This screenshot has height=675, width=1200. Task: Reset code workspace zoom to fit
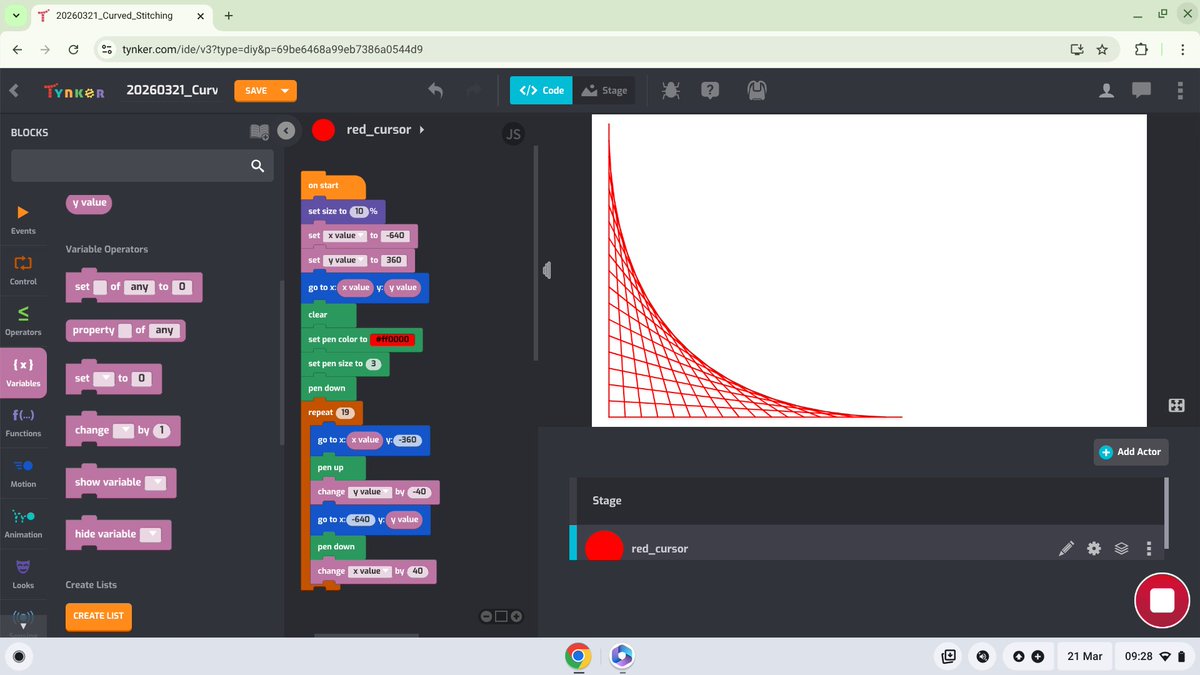coord(501,616)
